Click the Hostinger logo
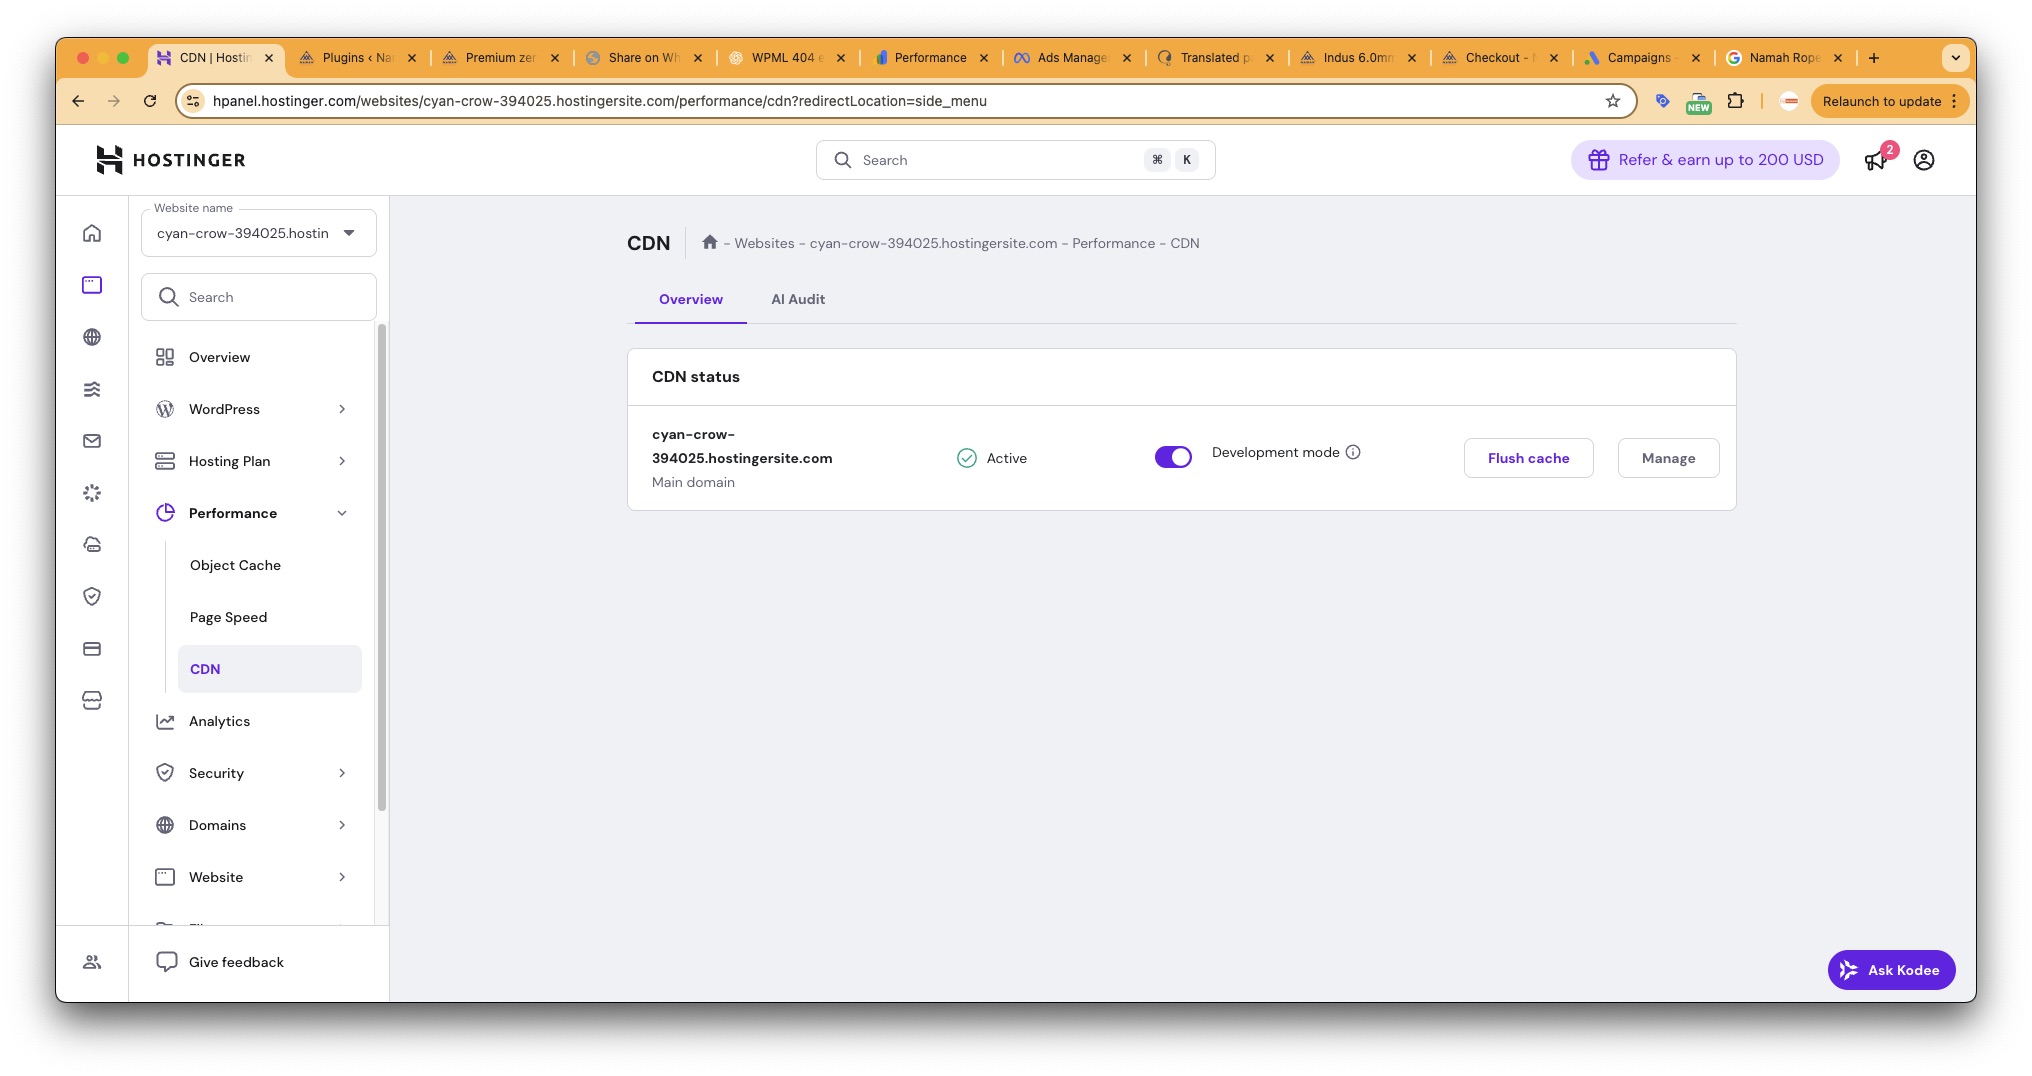Image resolution: width=2032 pixels, height=1076 pixels. pyautogui.click(x=170, y=160)
